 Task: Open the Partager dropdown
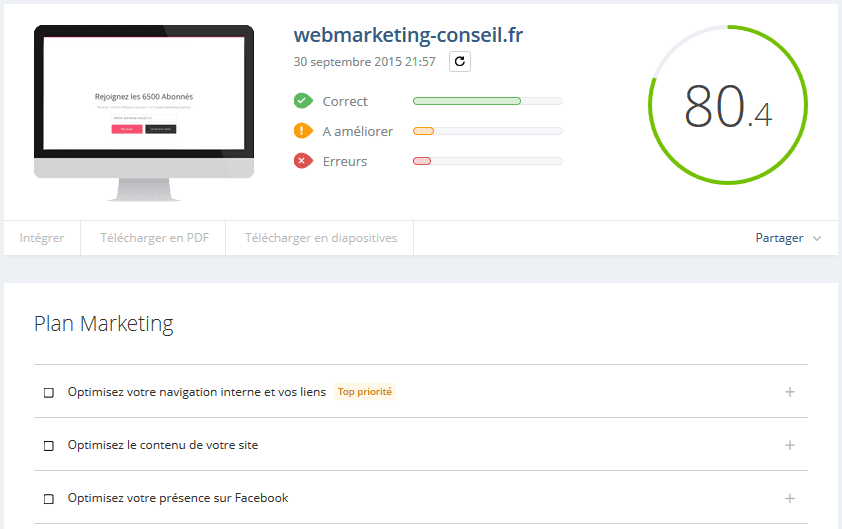pyautogui.click(x=788, y=238)
